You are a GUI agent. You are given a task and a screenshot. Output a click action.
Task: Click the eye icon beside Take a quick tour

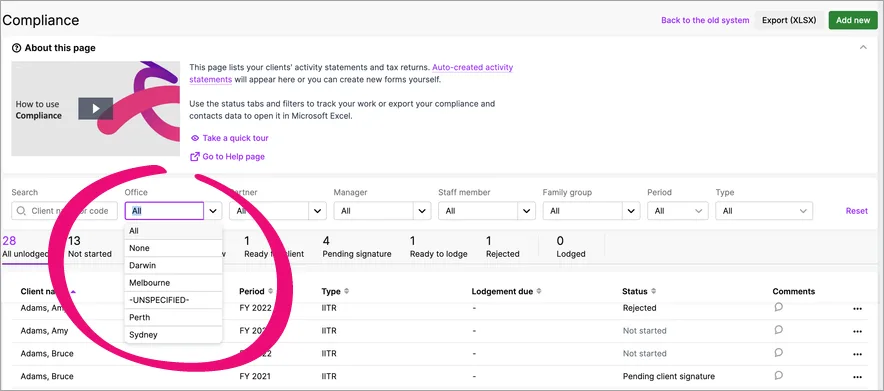pyautogui.click(x=195, y=138)
